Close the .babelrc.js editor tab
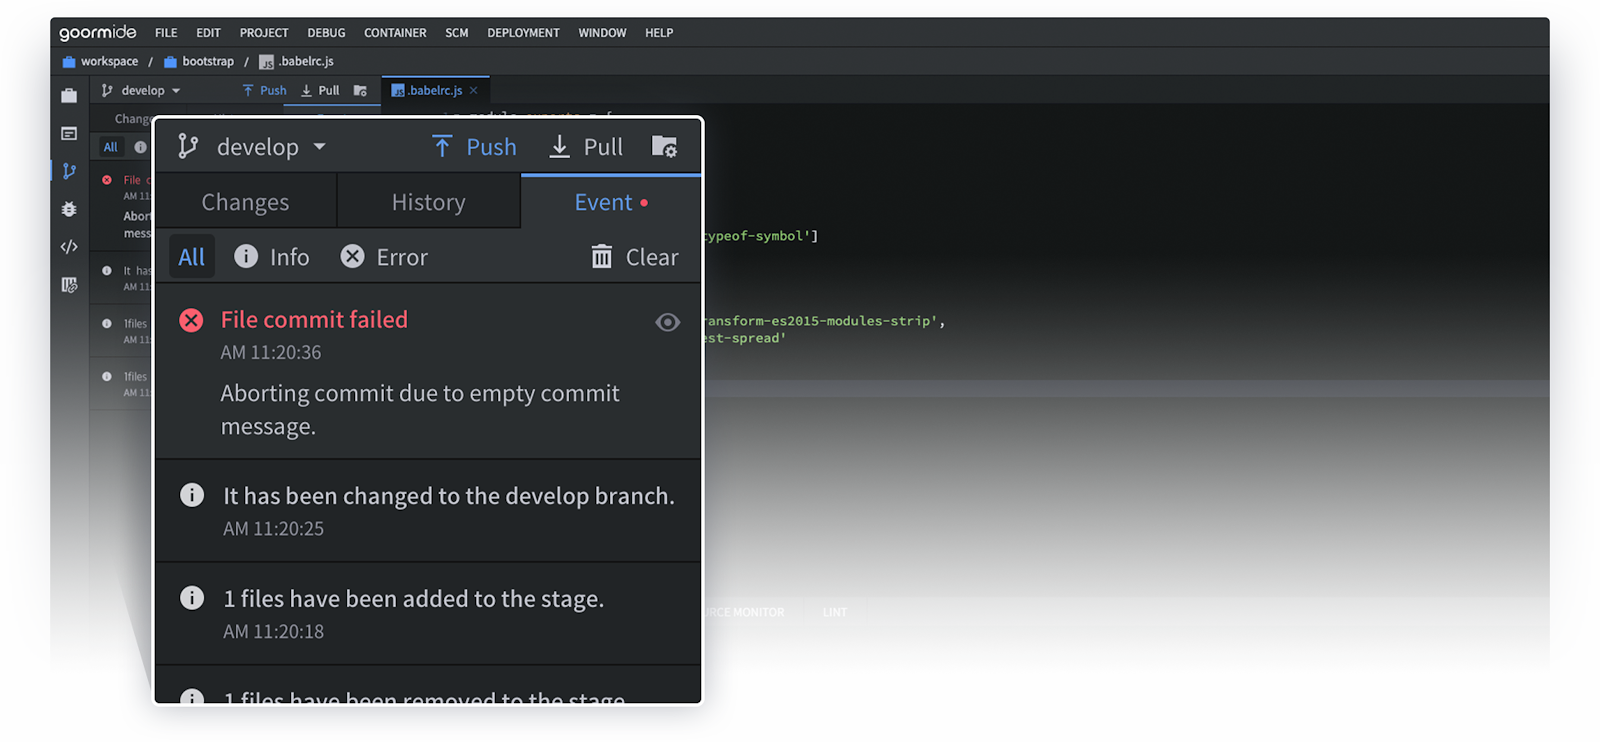 click(474, 90)
